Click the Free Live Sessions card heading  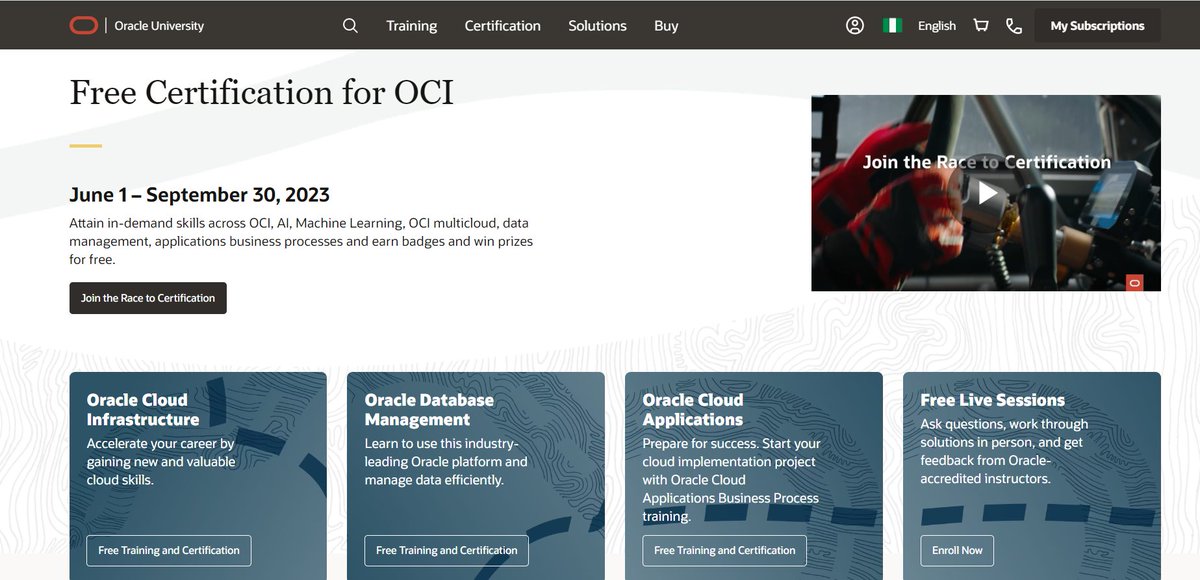coord(993,399)
